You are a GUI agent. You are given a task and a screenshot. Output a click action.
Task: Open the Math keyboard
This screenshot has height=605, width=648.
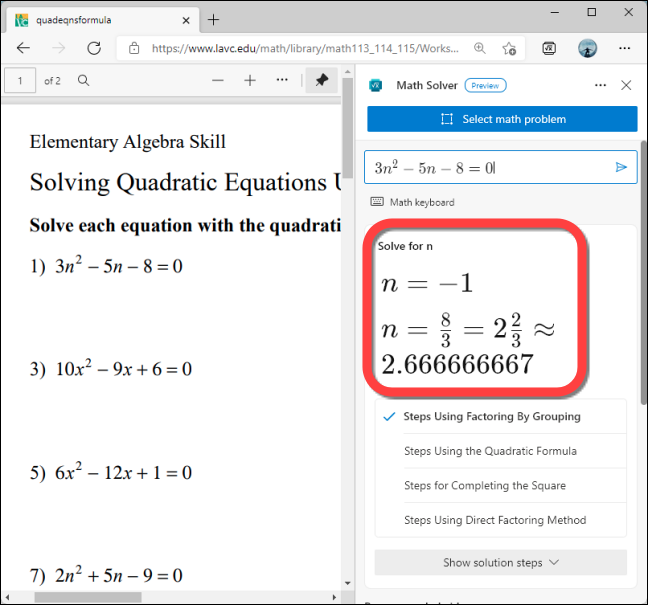[x=412, y=202]
